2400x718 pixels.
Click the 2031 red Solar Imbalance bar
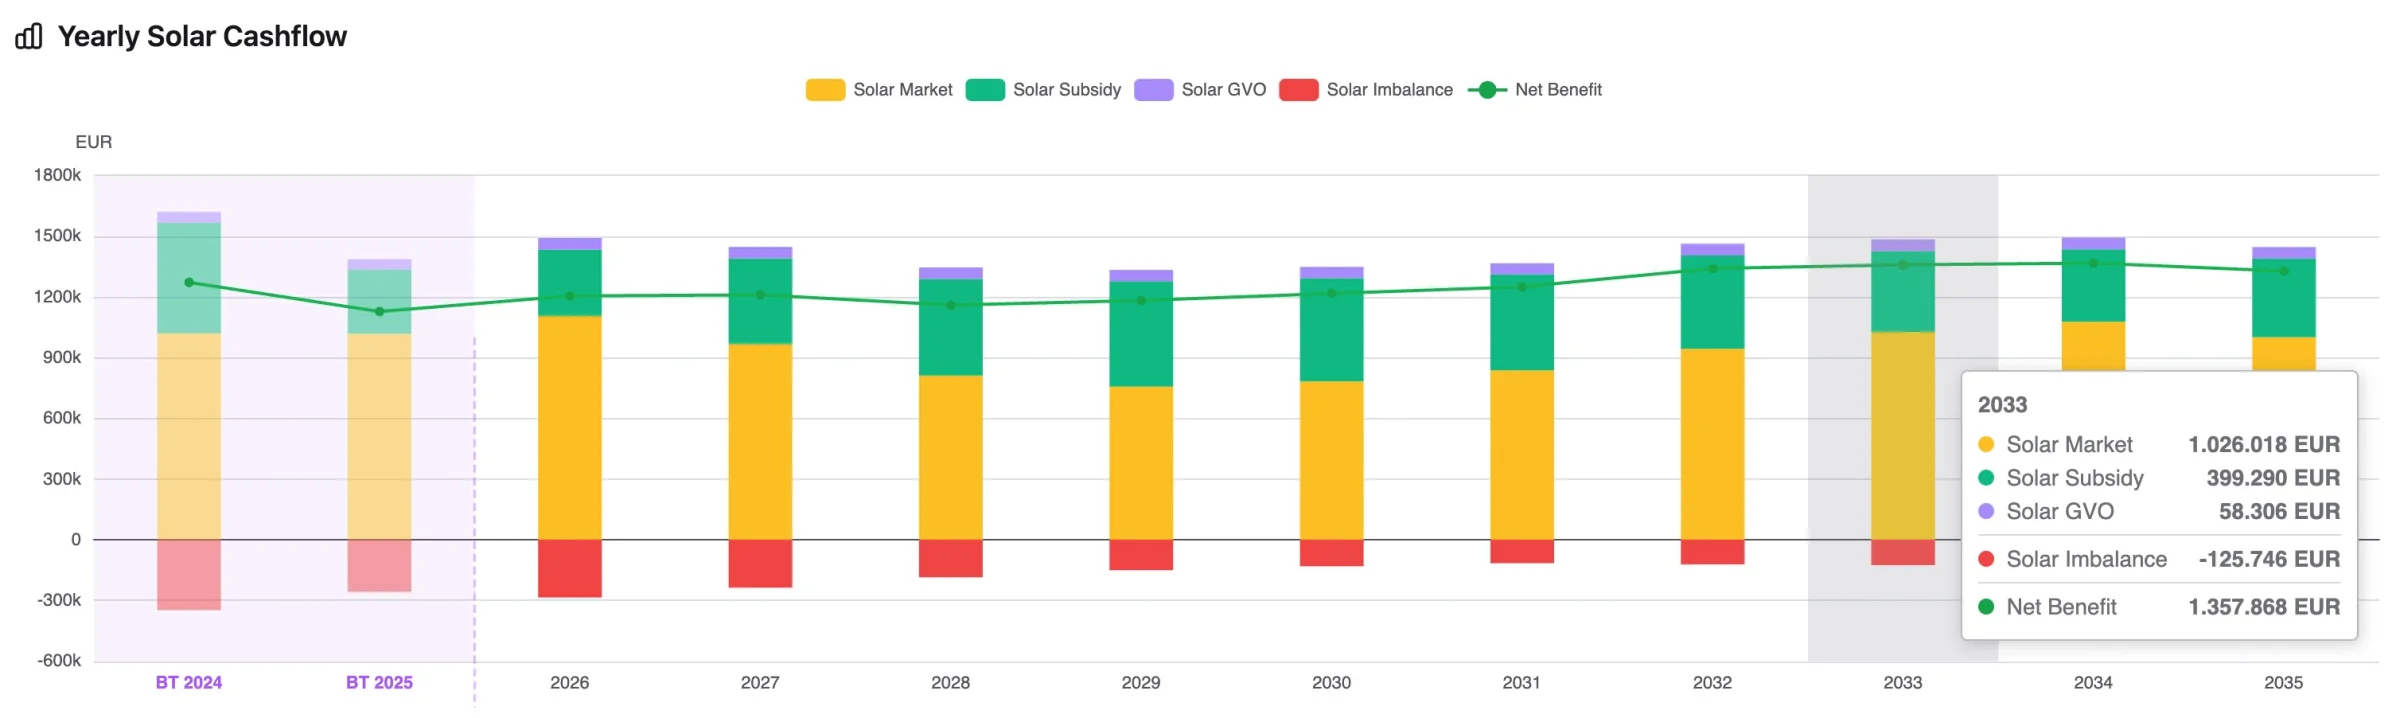point(1522,551)
